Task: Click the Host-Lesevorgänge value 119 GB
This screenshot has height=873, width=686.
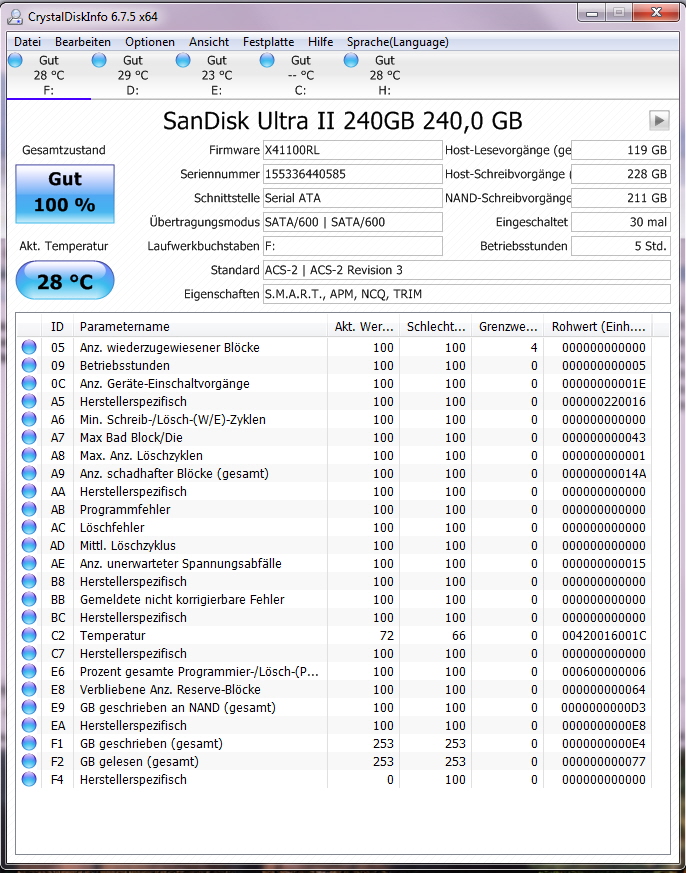Action: tap(621, 150)
